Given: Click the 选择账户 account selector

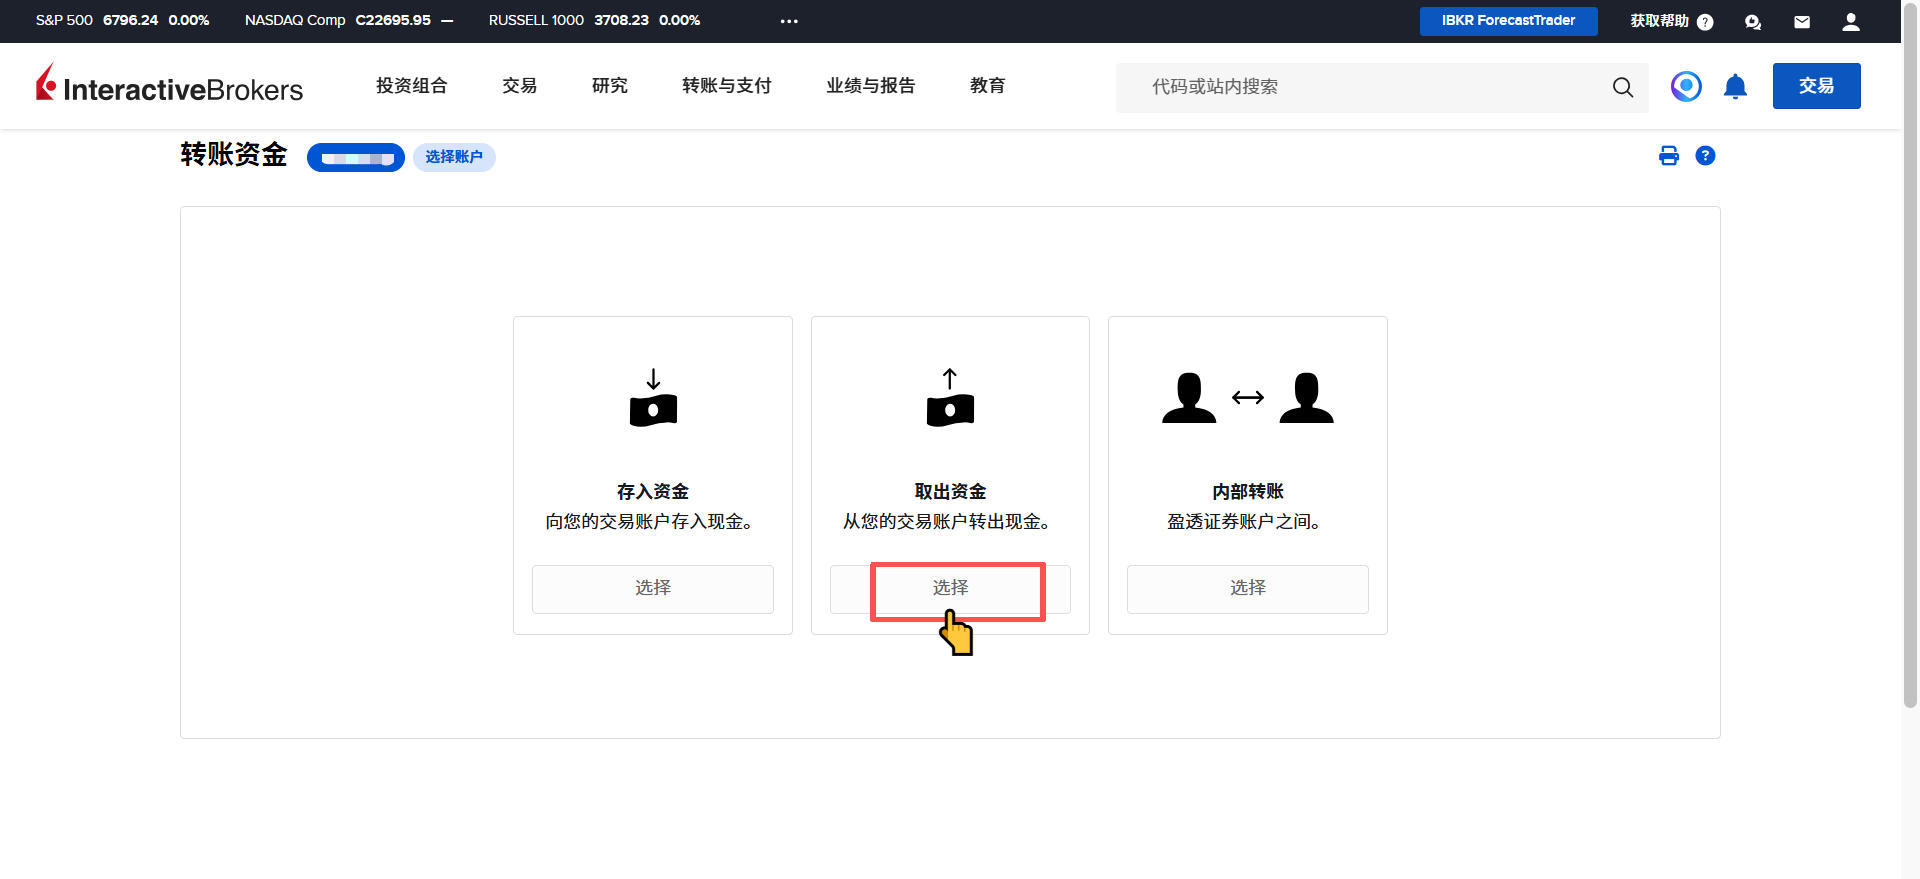Looking at the screenshot, I should 454,157.
